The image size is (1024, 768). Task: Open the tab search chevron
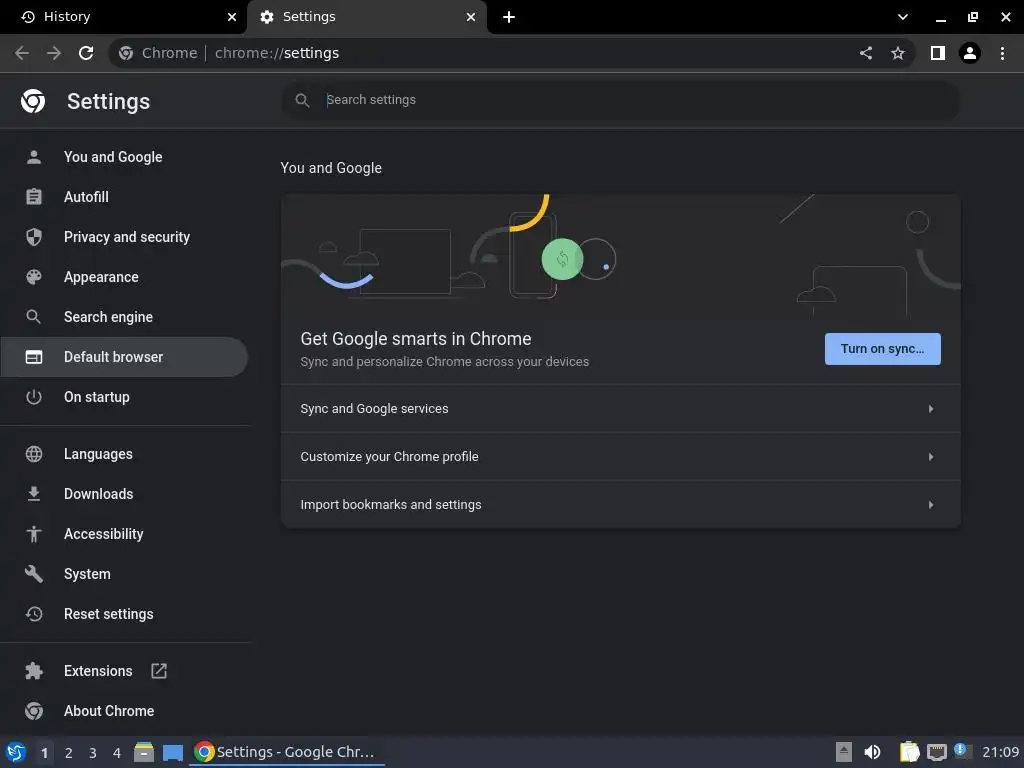[903, 17]
